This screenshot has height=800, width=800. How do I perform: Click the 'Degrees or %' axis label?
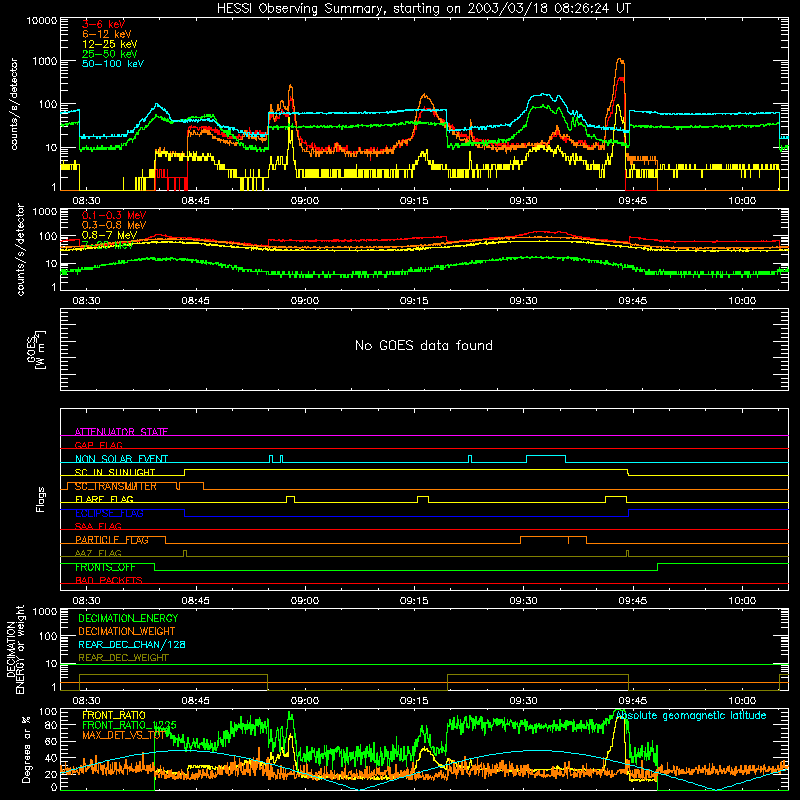(x=26, y=750)
